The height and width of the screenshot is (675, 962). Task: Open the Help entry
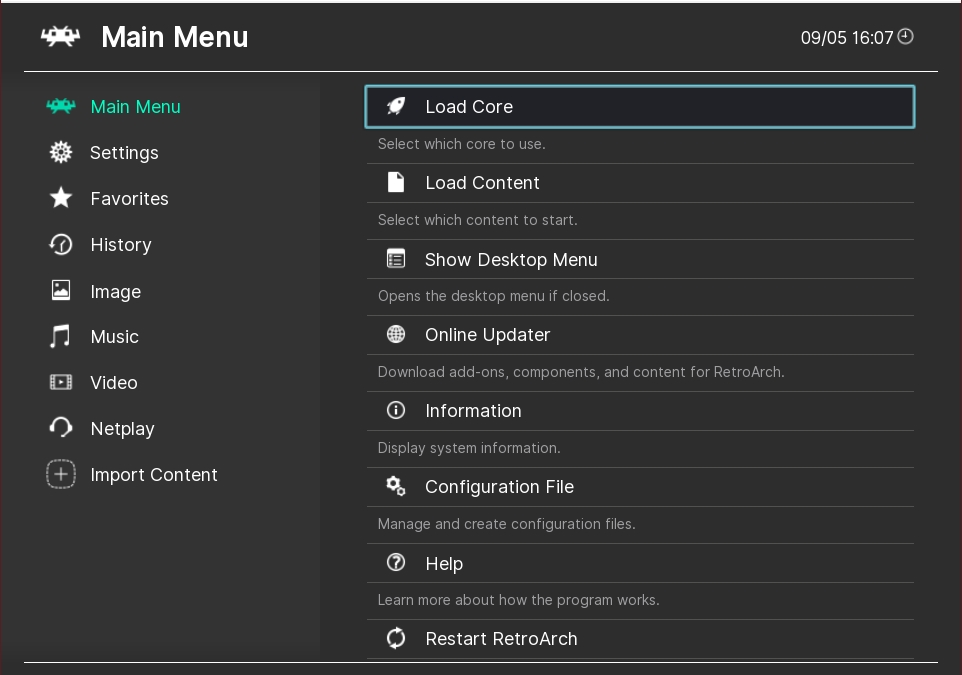pos(640,563)
